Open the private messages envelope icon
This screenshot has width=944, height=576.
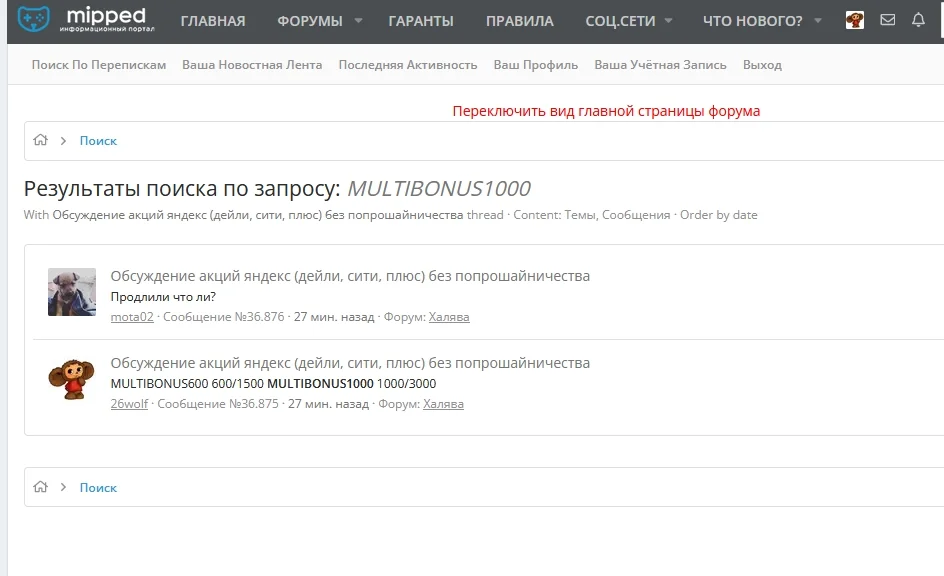pyautogui.click(x=887, y=20)
